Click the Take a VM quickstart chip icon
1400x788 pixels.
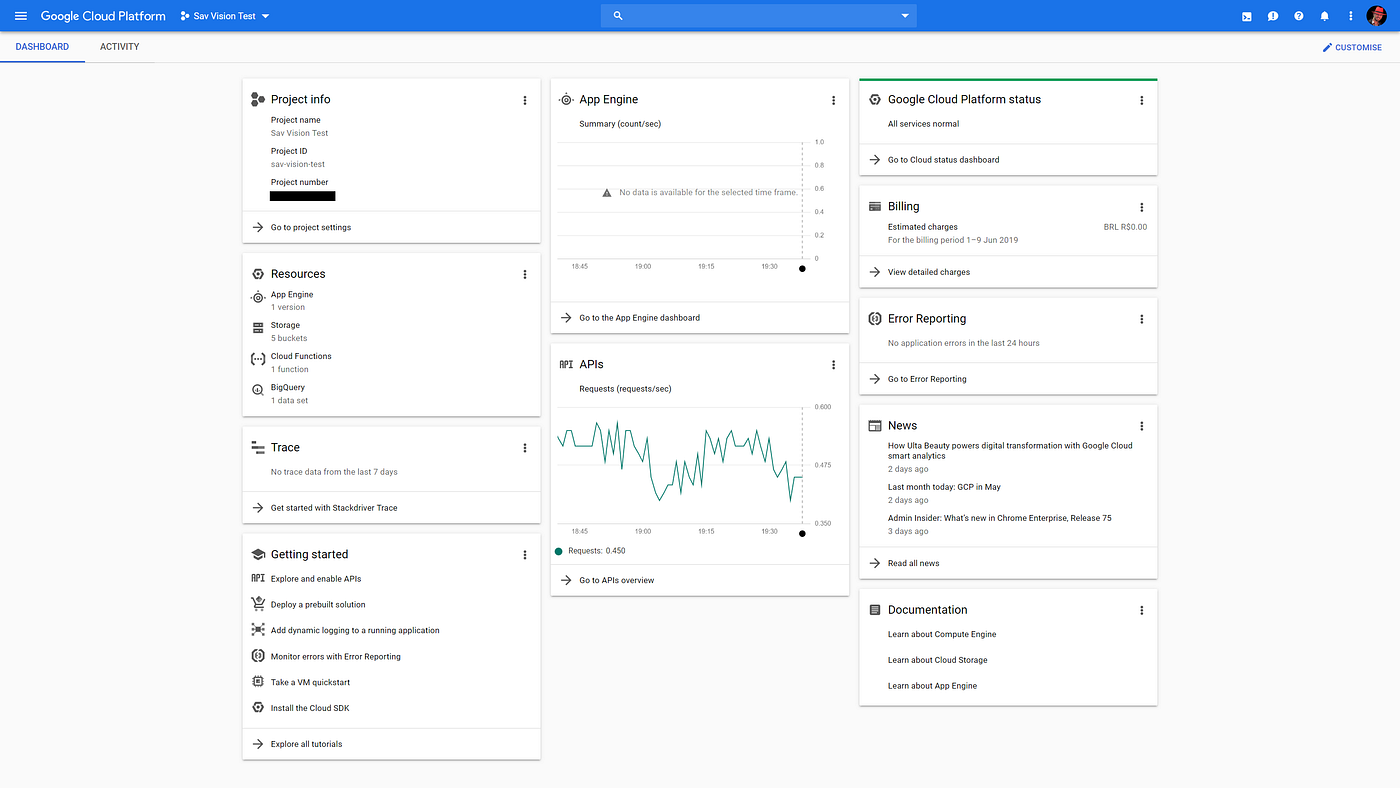coord(258,682)
